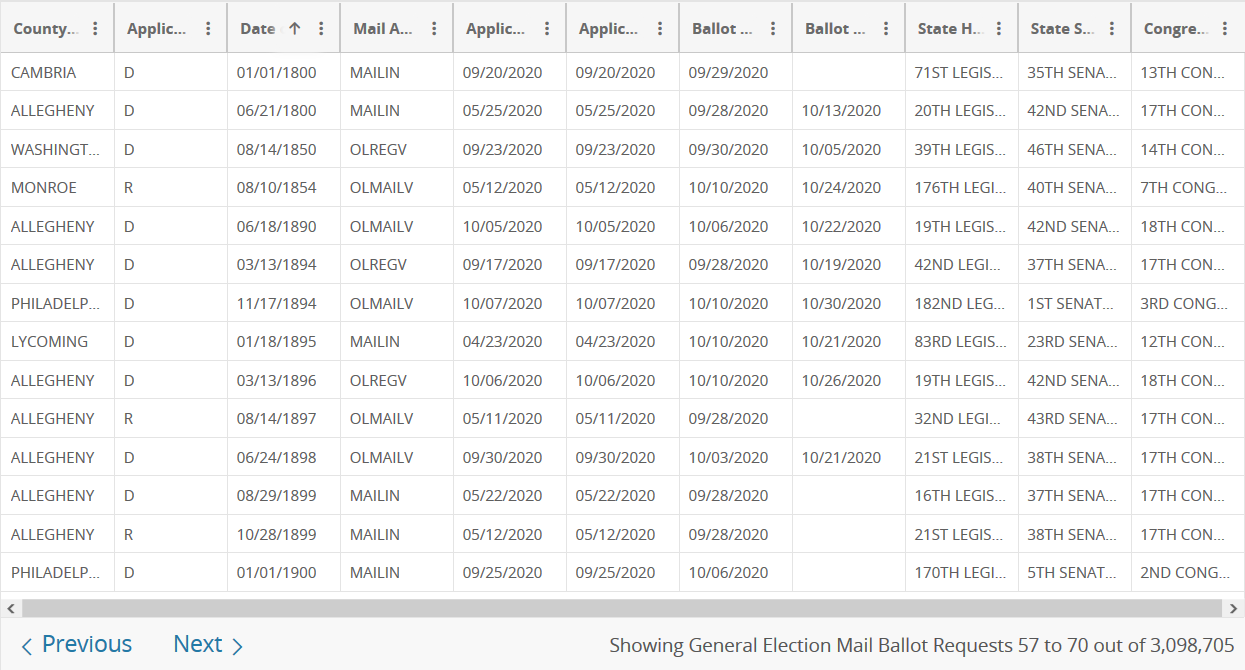Open the State S... column options menu

pyautogui.click(x=1112, y=29)
